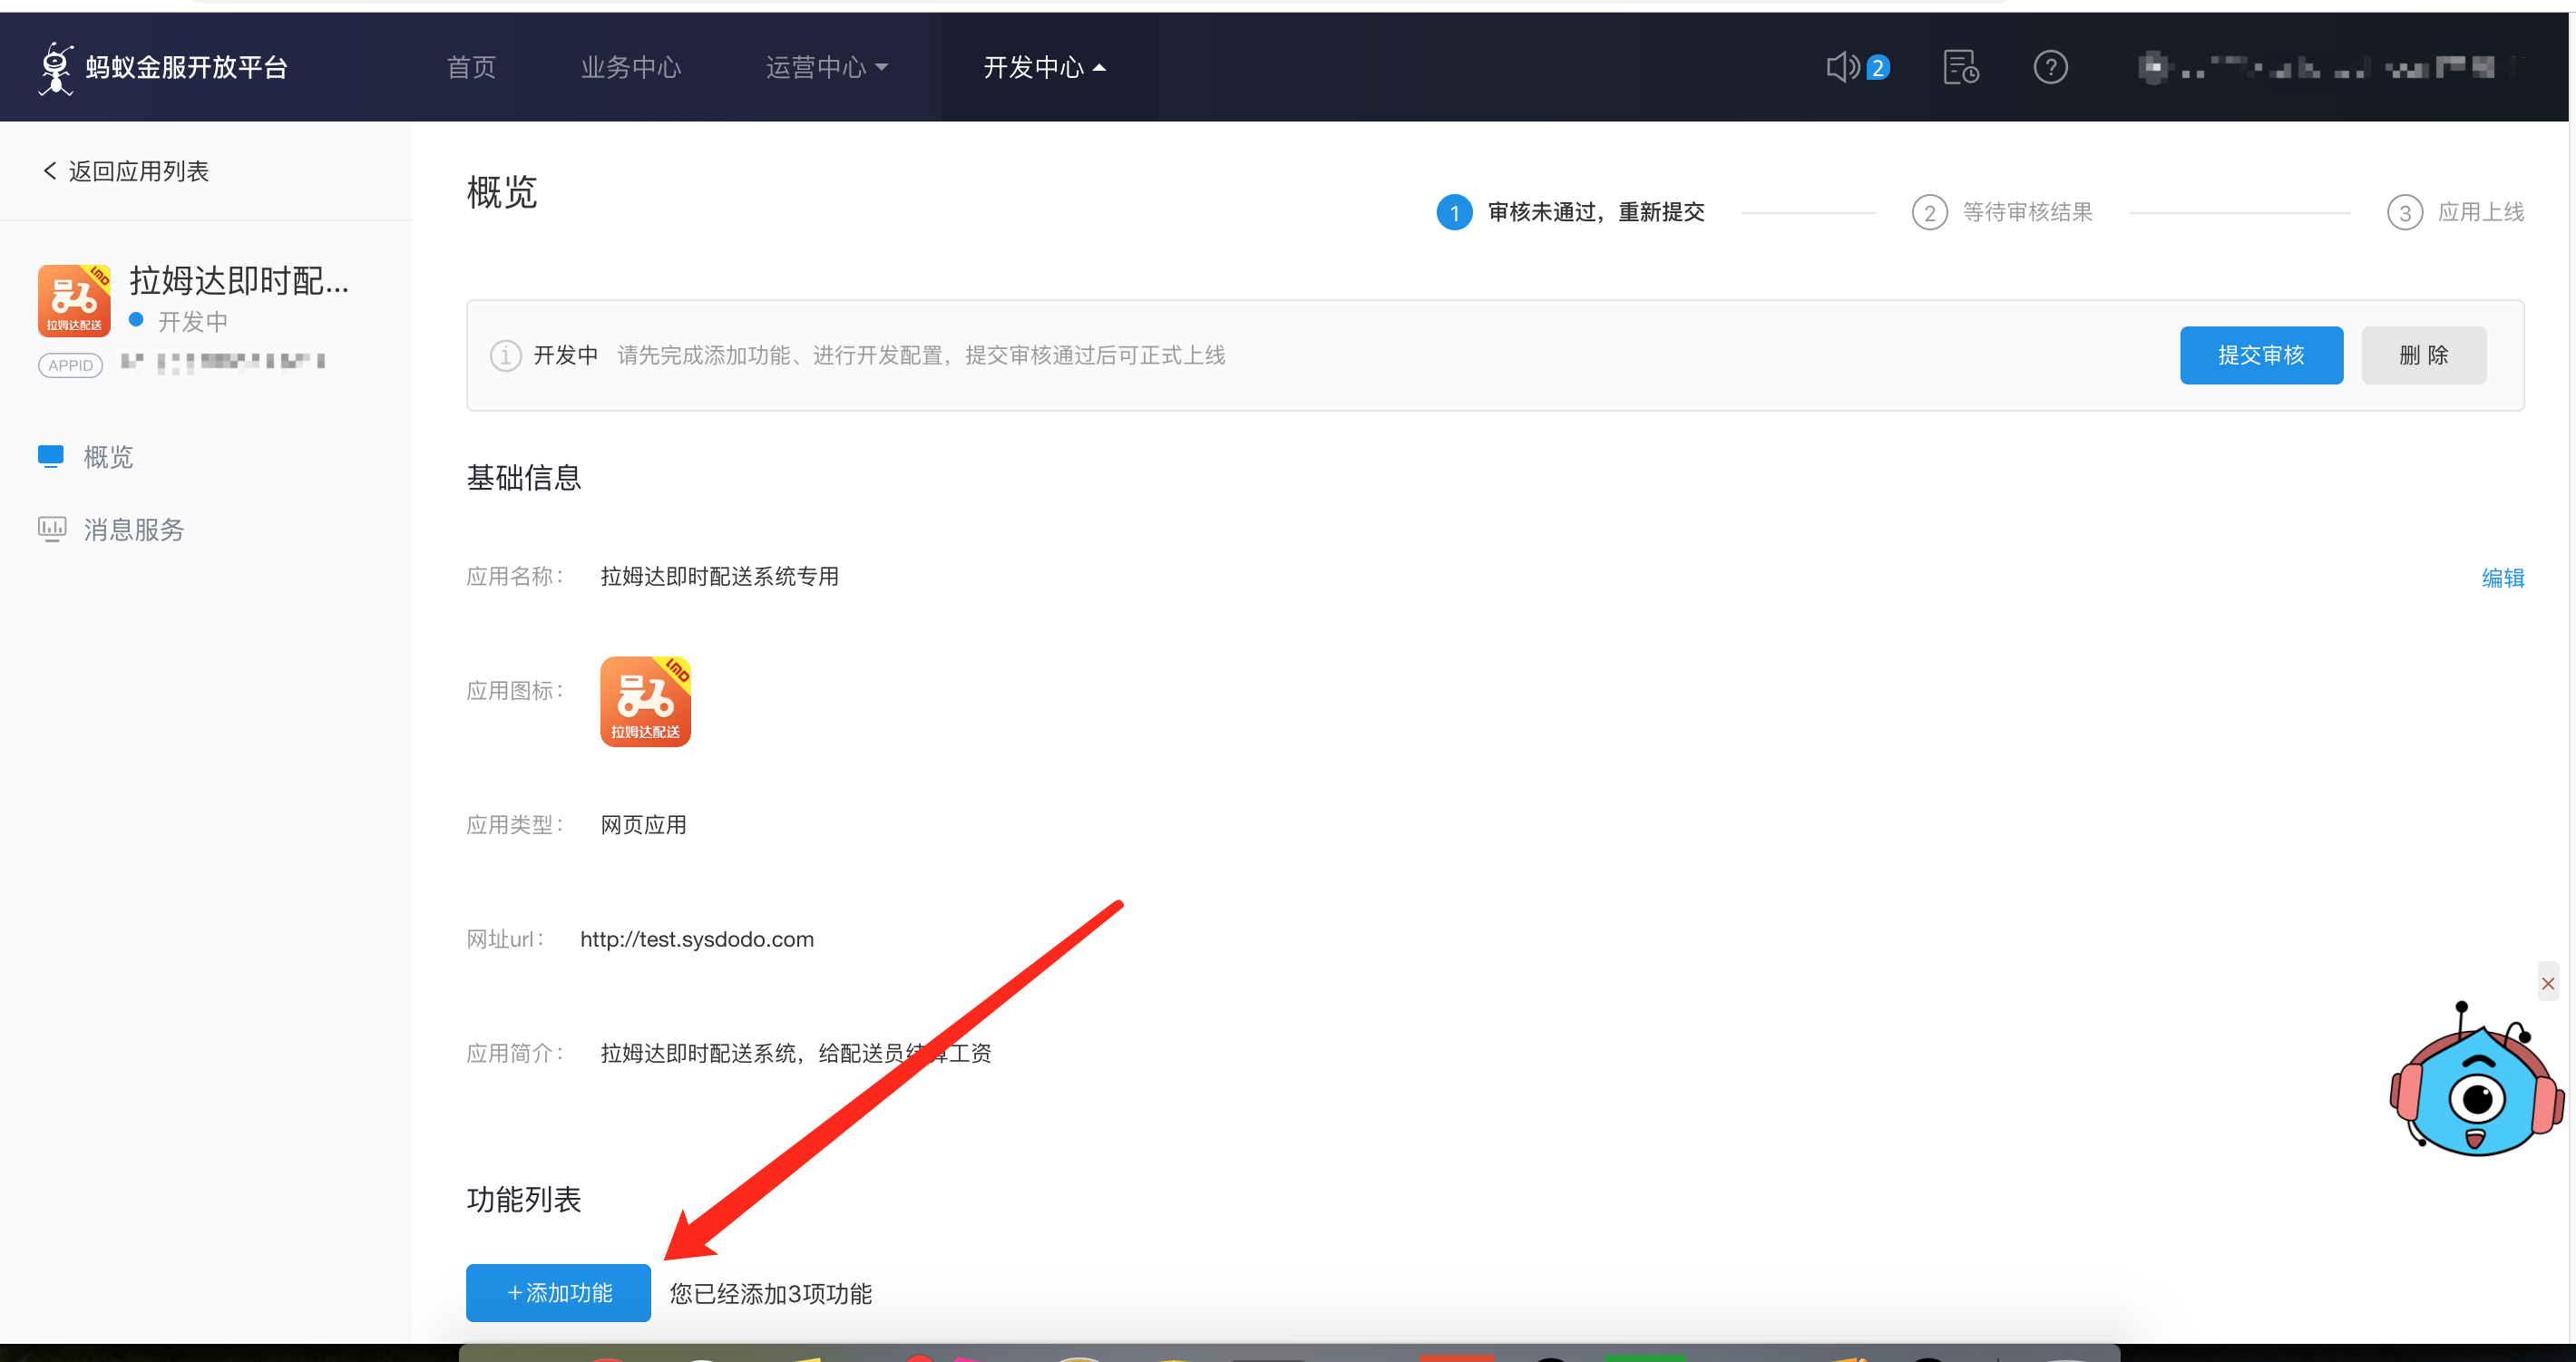Image resolution: width=2576 pixels, height=1362 pixels.
Task: Click the 网页应用 app type value
Action: 643,825
